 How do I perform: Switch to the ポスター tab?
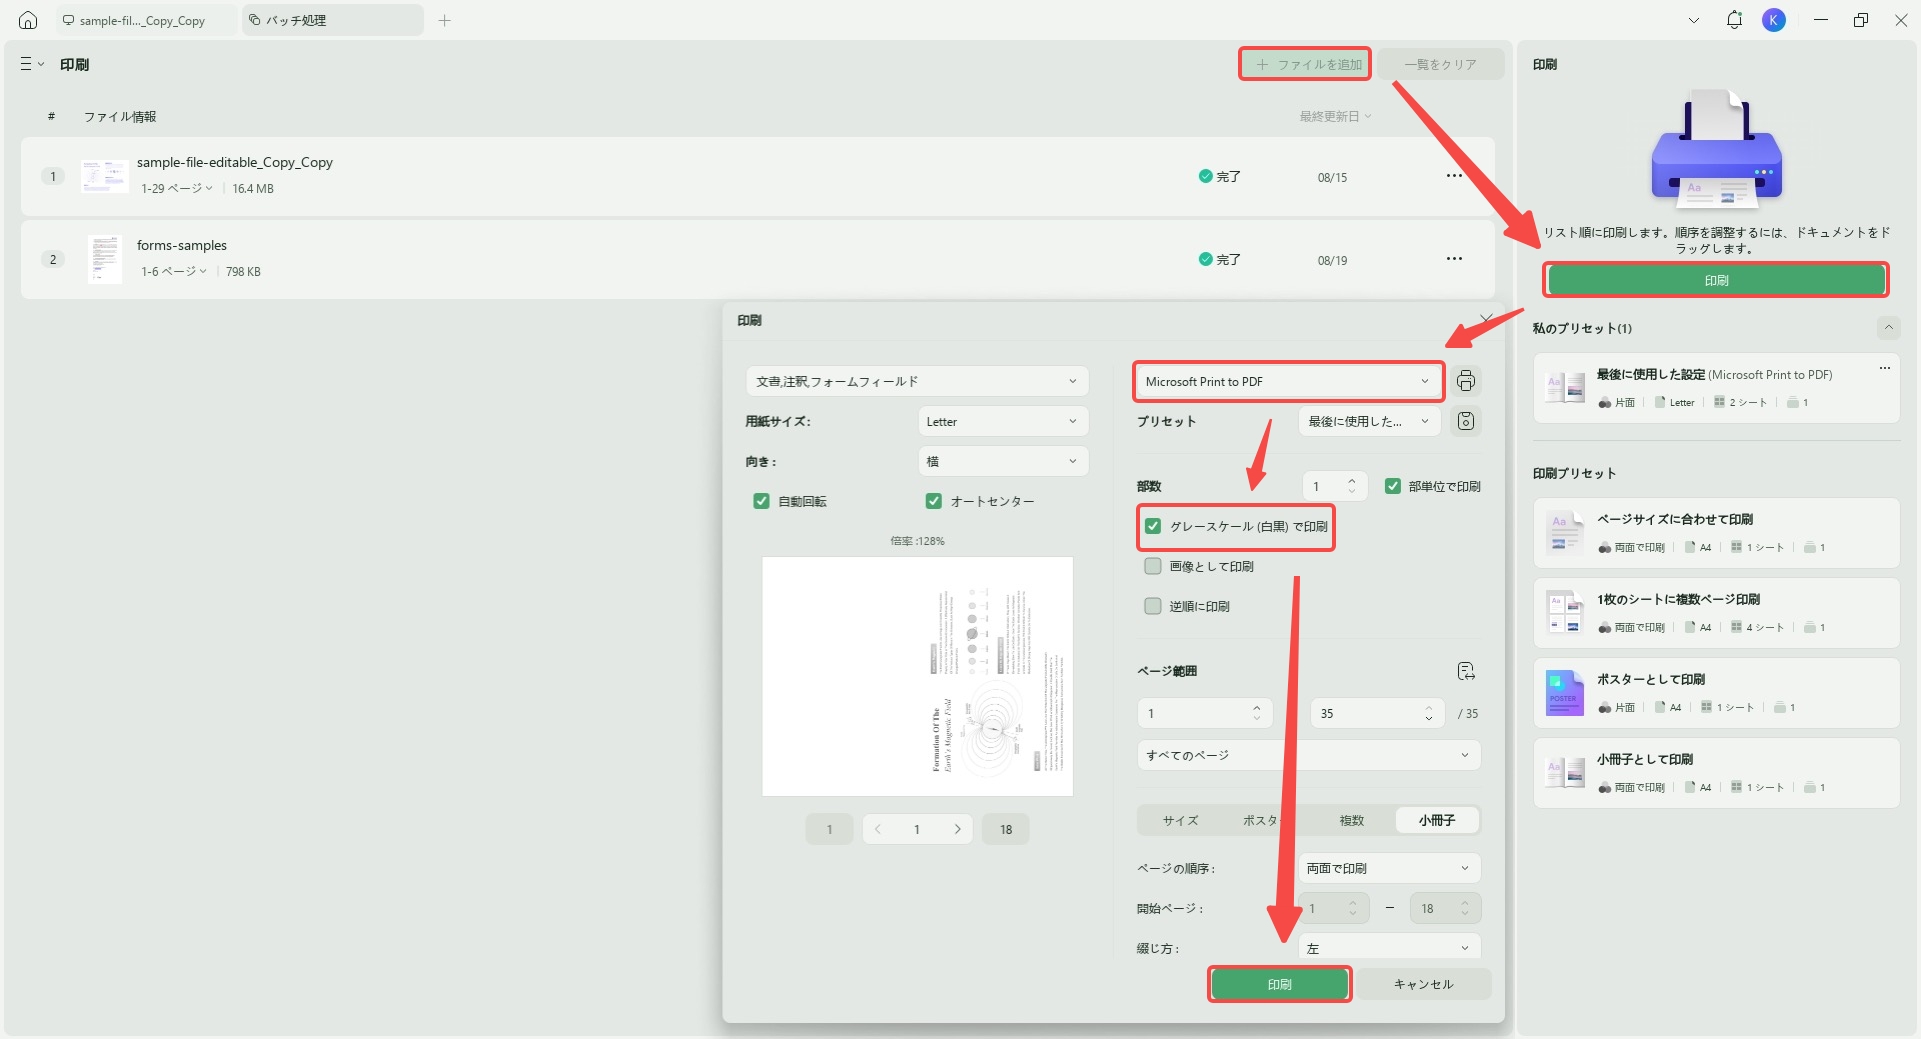pyautogui.click(x=1263, y=820)
